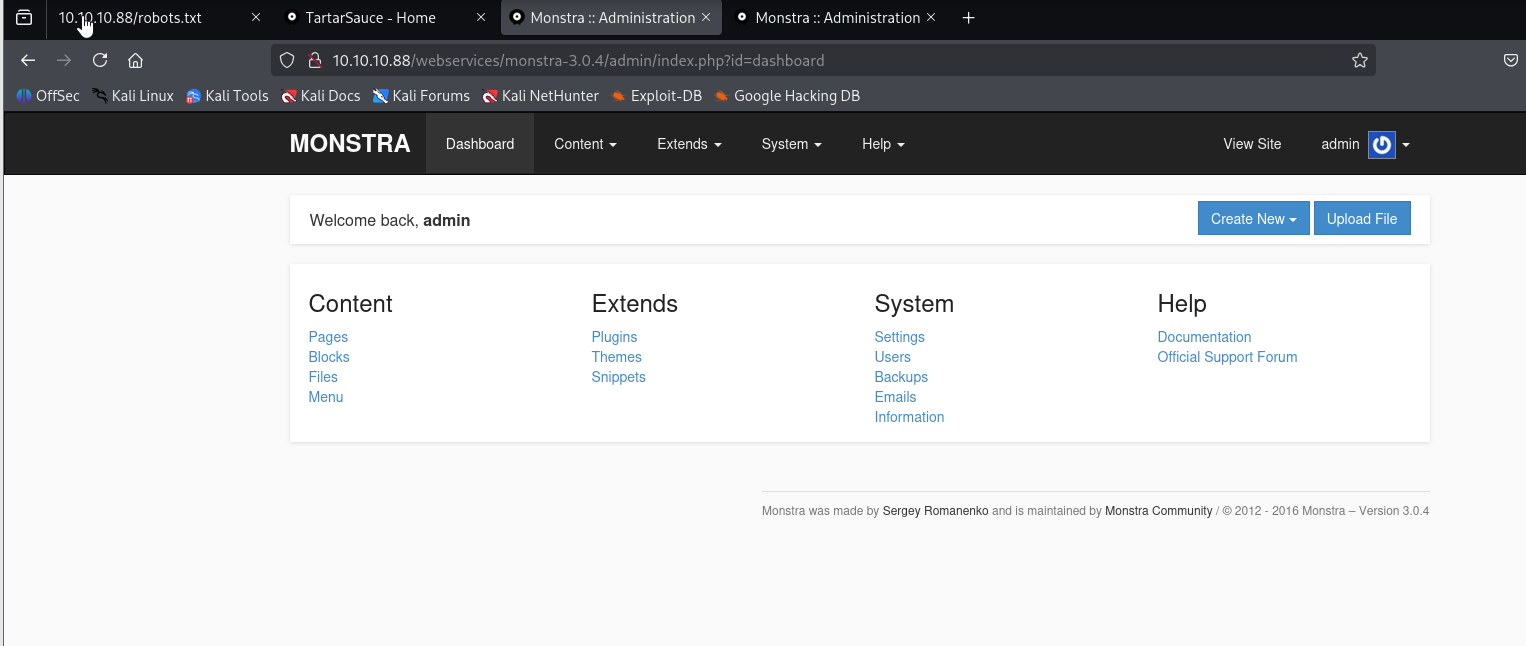This screenshot has width=1526, height=646.
Task: Open the Documentation link
Action: coord(1204,337)
